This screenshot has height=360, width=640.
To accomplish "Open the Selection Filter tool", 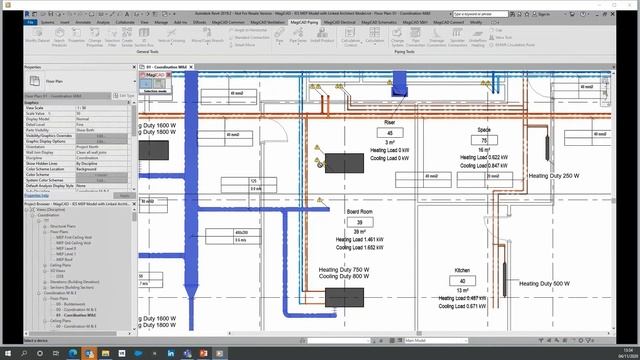I will [112, 37].
